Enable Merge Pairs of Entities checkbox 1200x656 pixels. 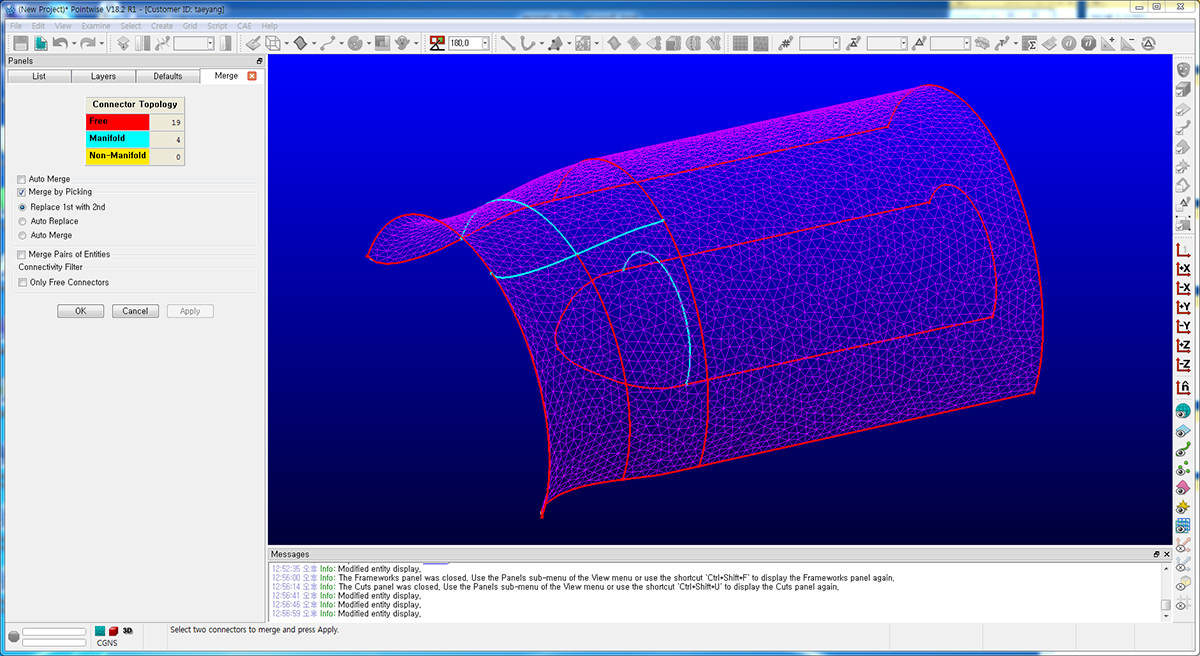(x=22, y=254)
